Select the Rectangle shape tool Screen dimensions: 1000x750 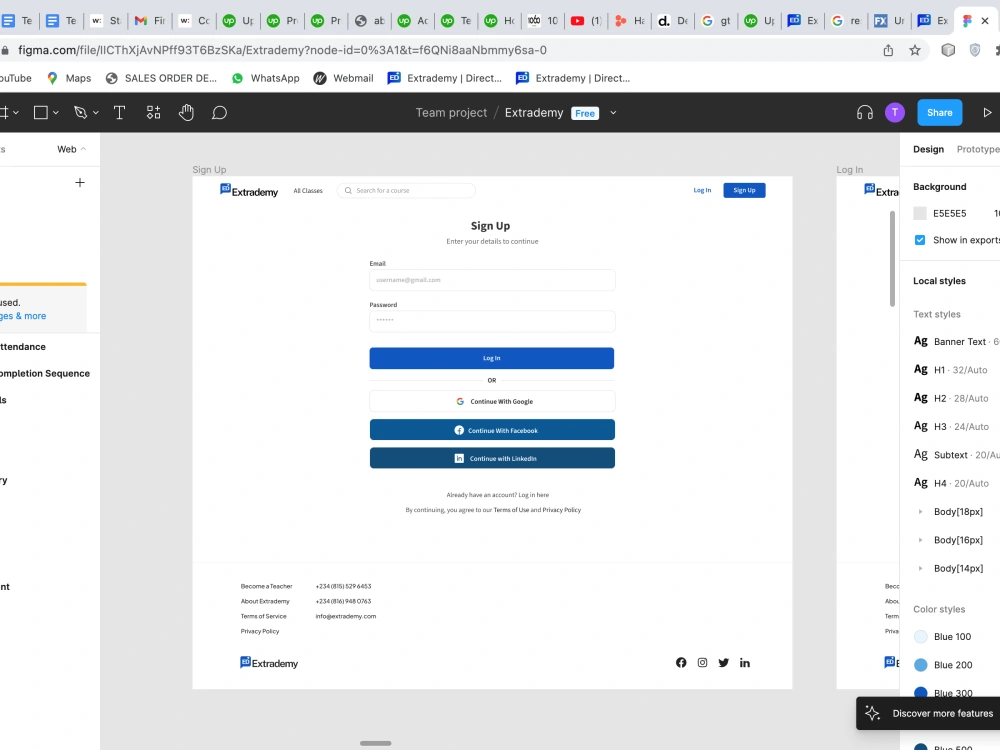(x=42, y=112)
